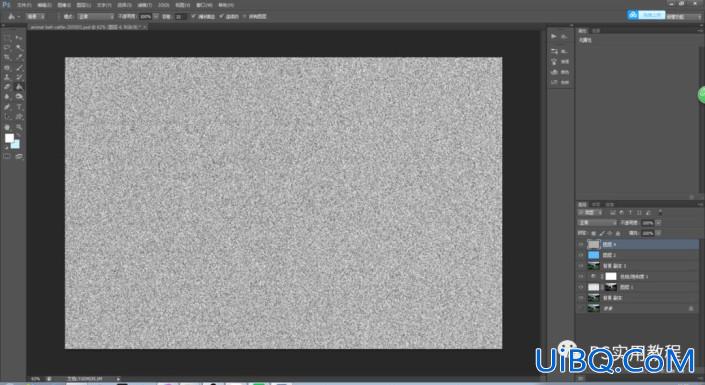Image resolution: width=705 pixels, height=385 pixels.
Task: Lock image pixels in Layers panel
Action: [x=602, y=233]
